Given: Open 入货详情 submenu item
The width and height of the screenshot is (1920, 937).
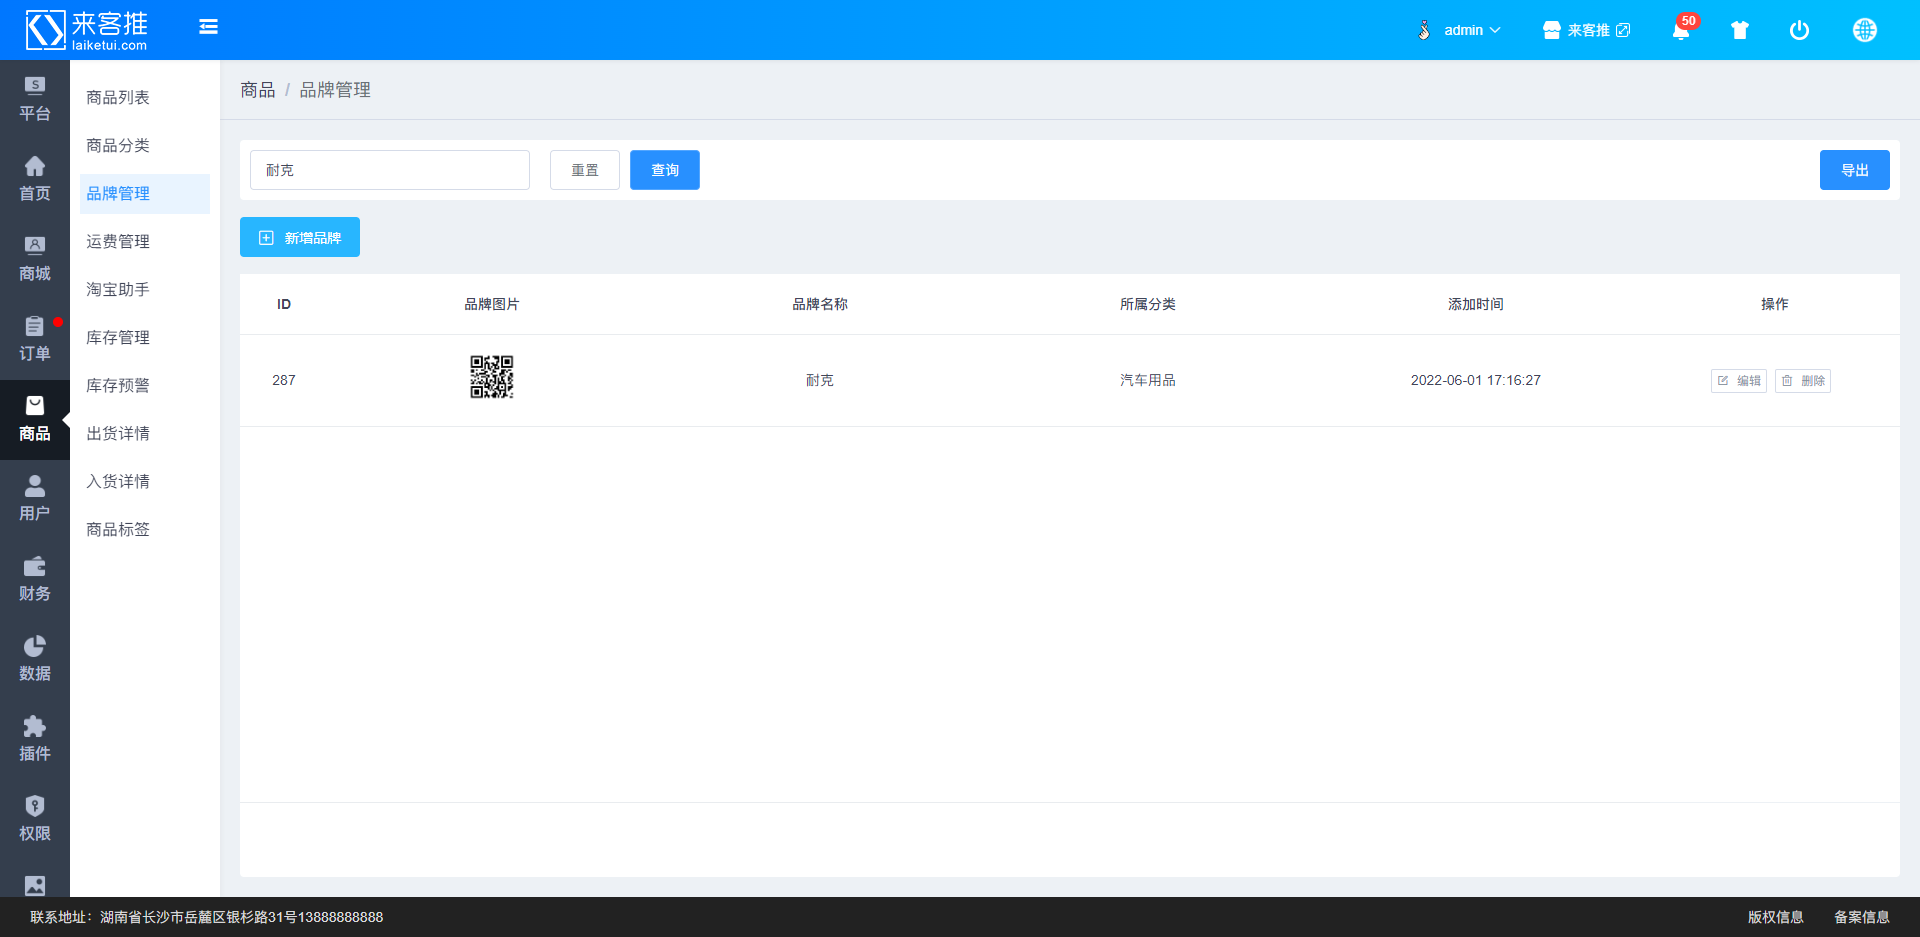Looking at the screenshot, I should [118, 481].
